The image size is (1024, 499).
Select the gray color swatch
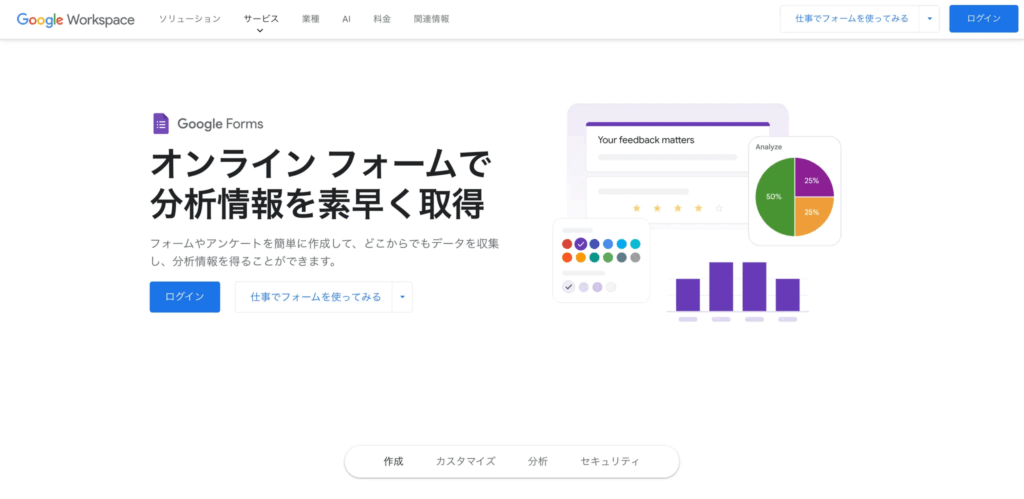(635, 257)
